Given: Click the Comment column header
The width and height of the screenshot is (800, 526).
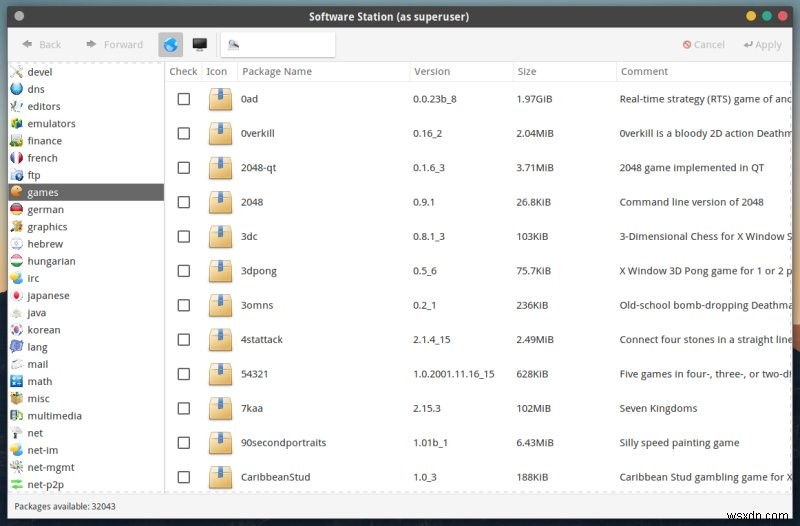Looking at the screenshot, I should pos(704,71).
